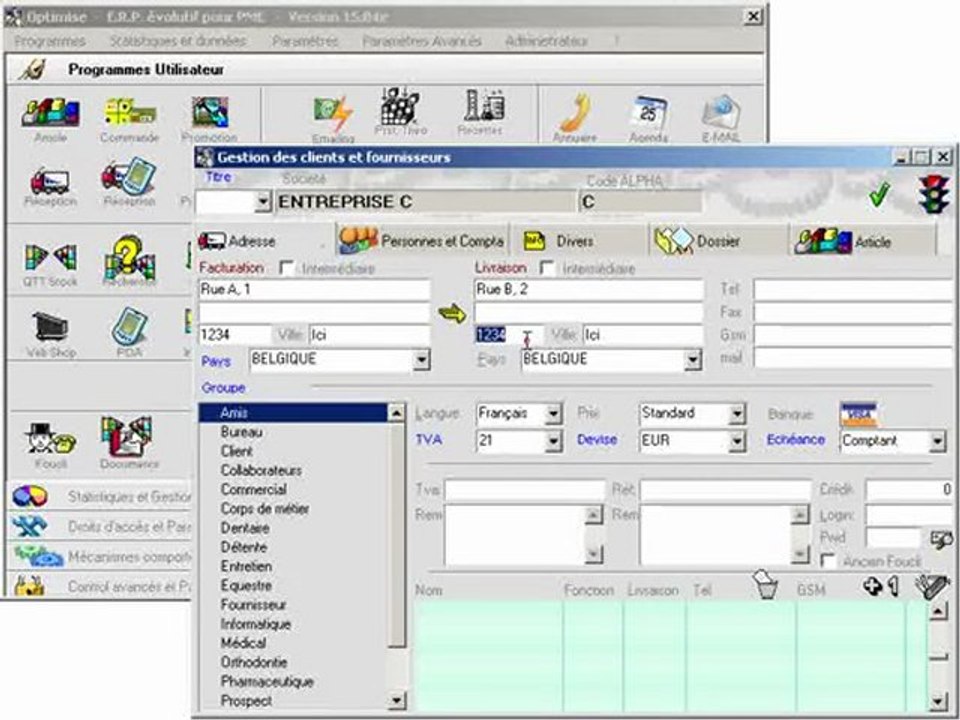Open the Document icon in main window
960x720 pixels.
129,442
